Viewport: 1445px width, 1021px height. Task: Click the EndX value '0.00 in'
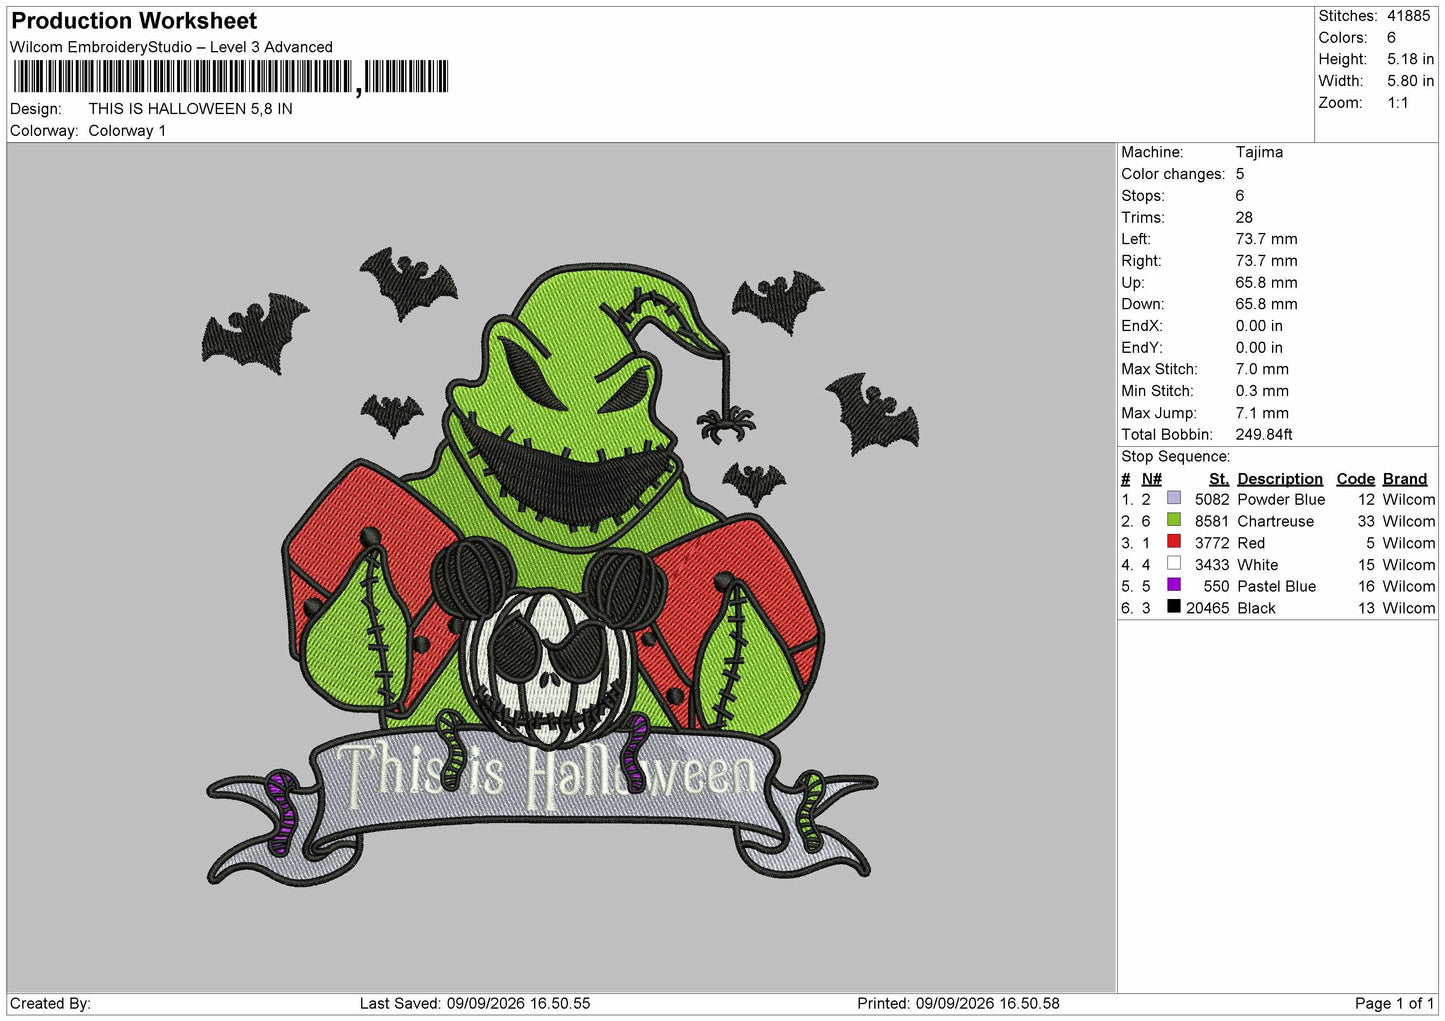coord(1259,326)
